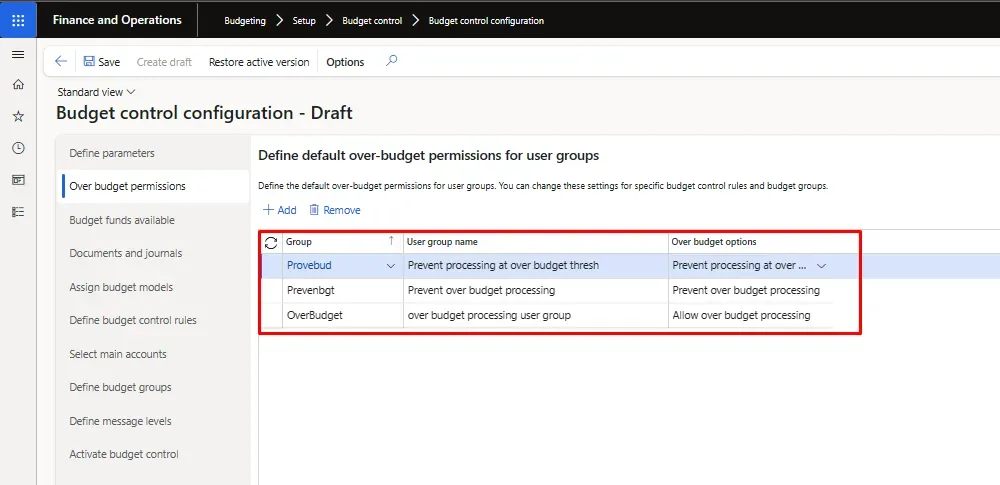This screenshot has height=485, width=1000.
Task: Click 'Allow over budget processing' cell
Action: click(x=751, y=315)
